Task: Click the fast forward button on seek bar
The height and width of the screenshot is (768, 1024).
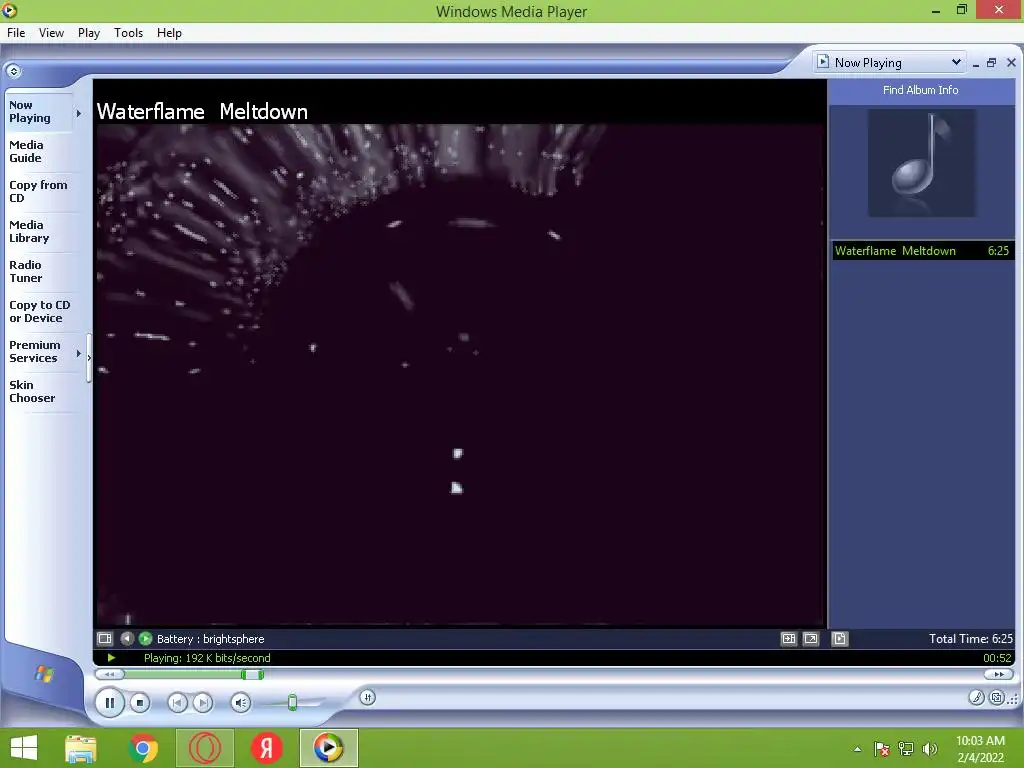Action: pos(999,674)
